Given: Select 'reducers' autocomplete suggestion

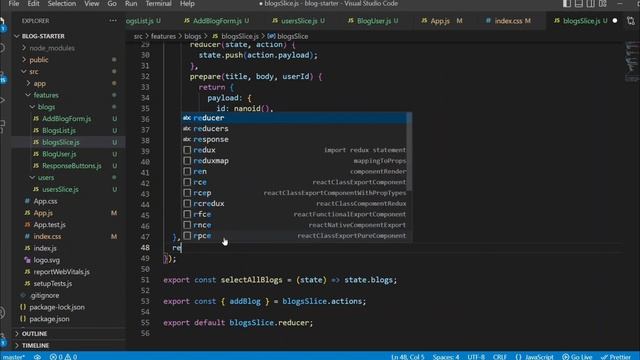Looking at the screenshot, I should (294, 129).
